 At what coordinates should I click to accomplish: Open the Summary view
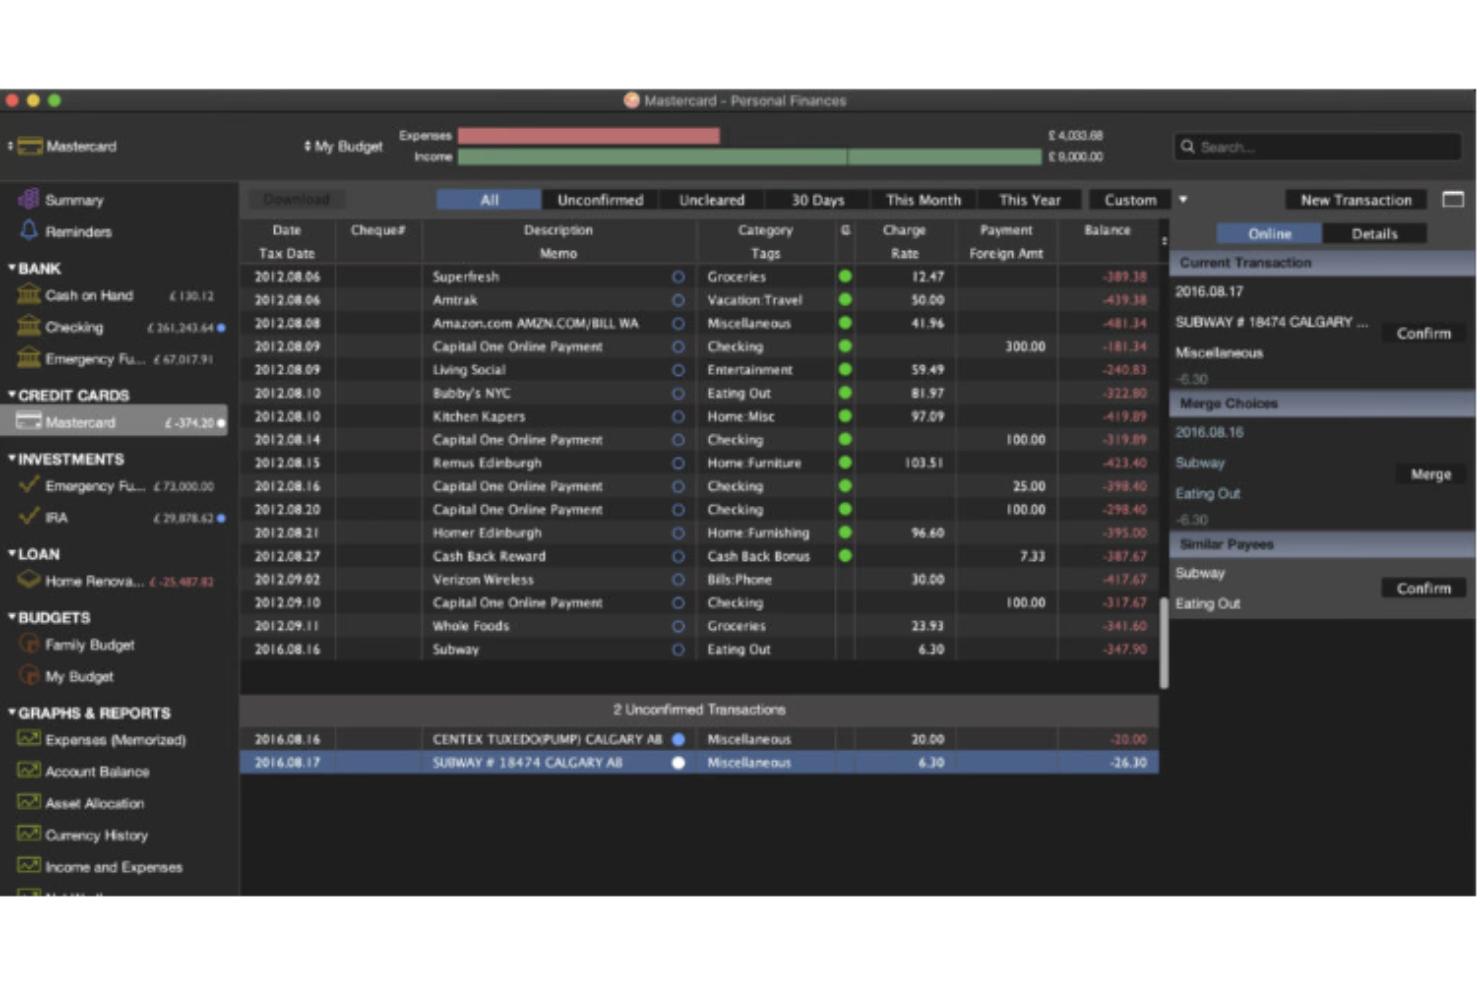point(30,199)
